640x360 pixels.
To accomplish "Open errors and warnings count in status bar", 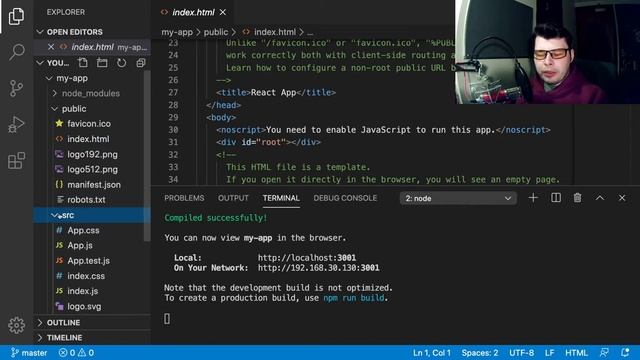I will [x=76, y=353].
